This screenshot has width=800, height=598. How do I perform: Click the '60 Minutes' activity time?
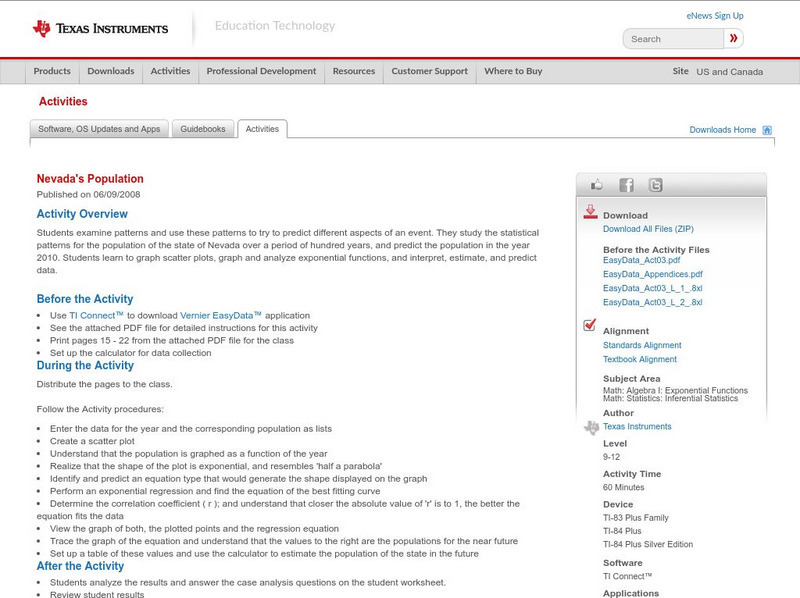[623, 488]
